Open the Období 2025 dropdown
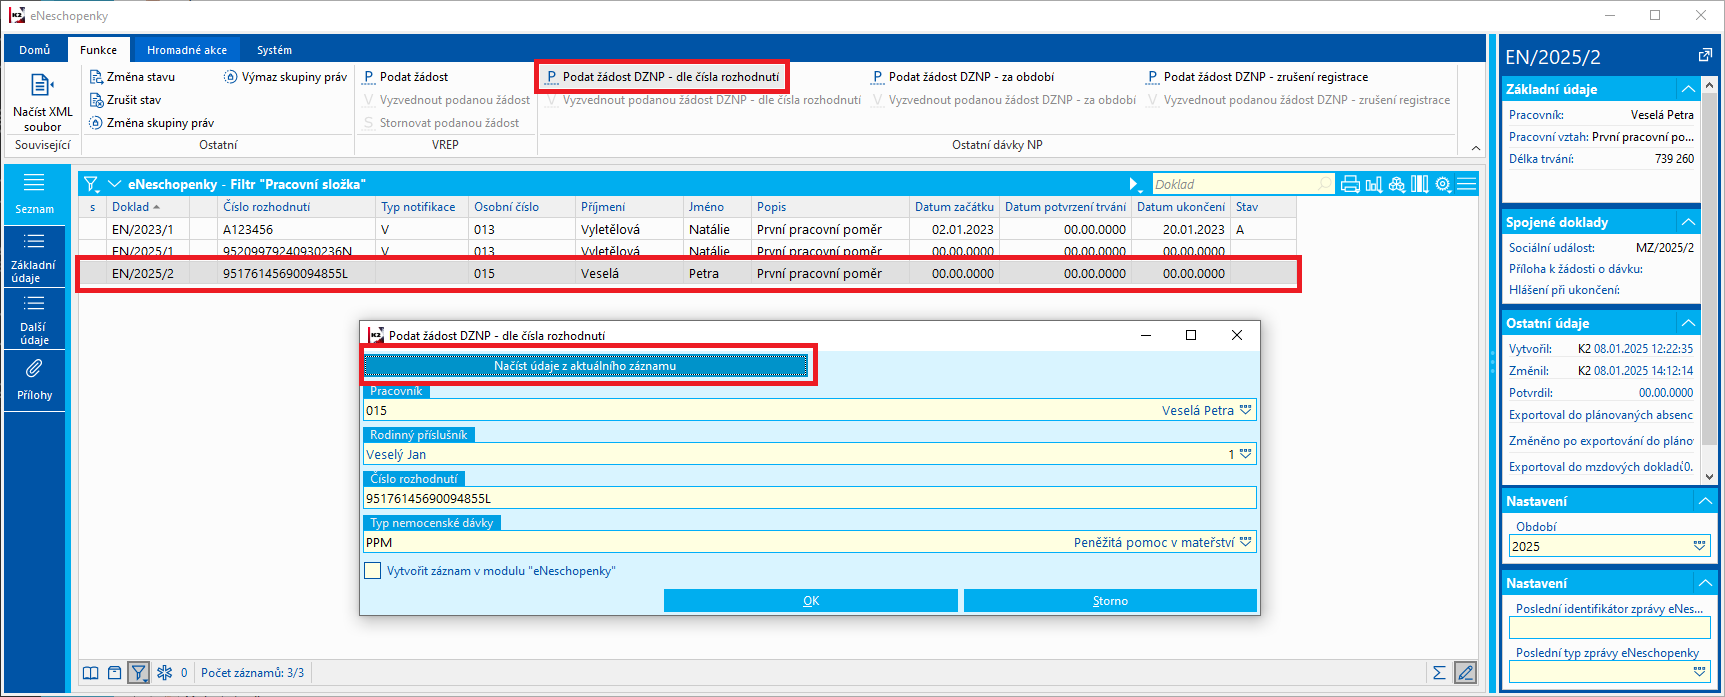Viewport: 1725px width, 697px height. [x=1699, y=546]
